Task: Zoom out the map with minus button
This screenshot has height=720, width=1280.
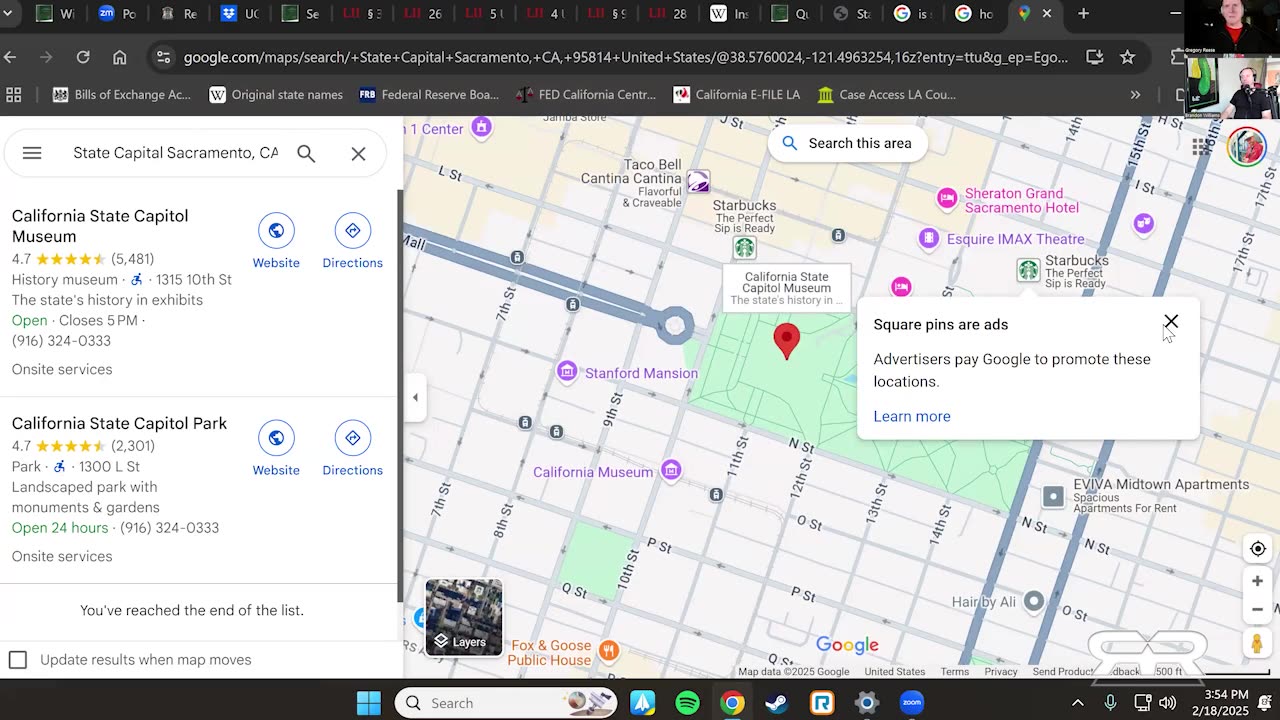Action: [x=1258, y=609]
